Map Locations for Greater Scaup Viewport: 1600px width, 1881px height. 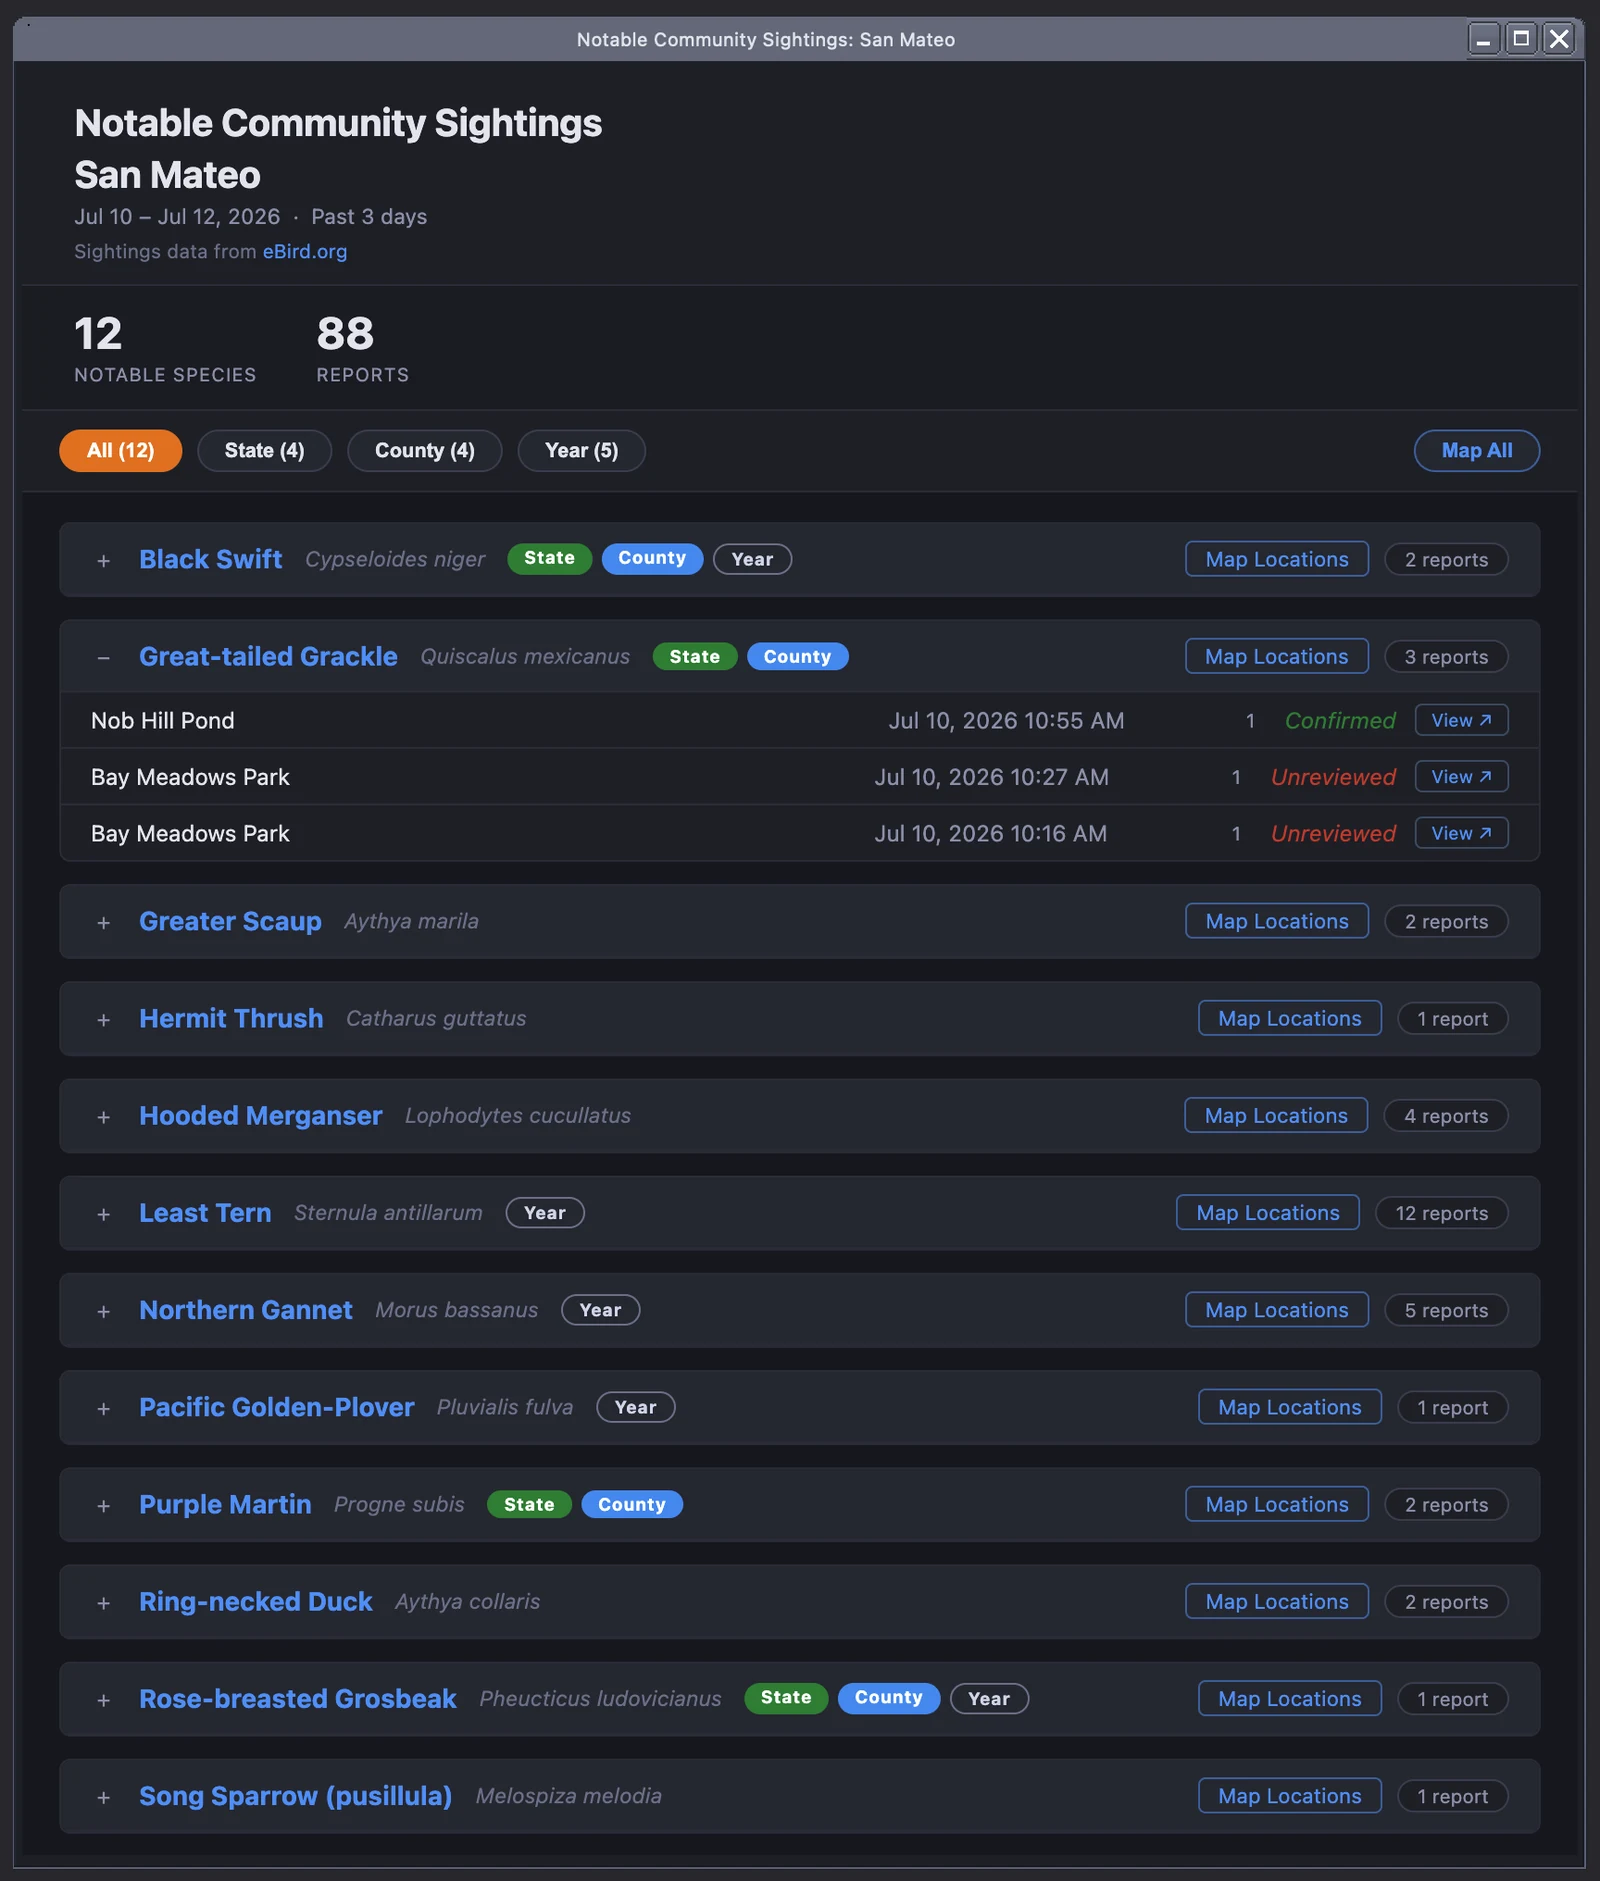pos(1277,922)
